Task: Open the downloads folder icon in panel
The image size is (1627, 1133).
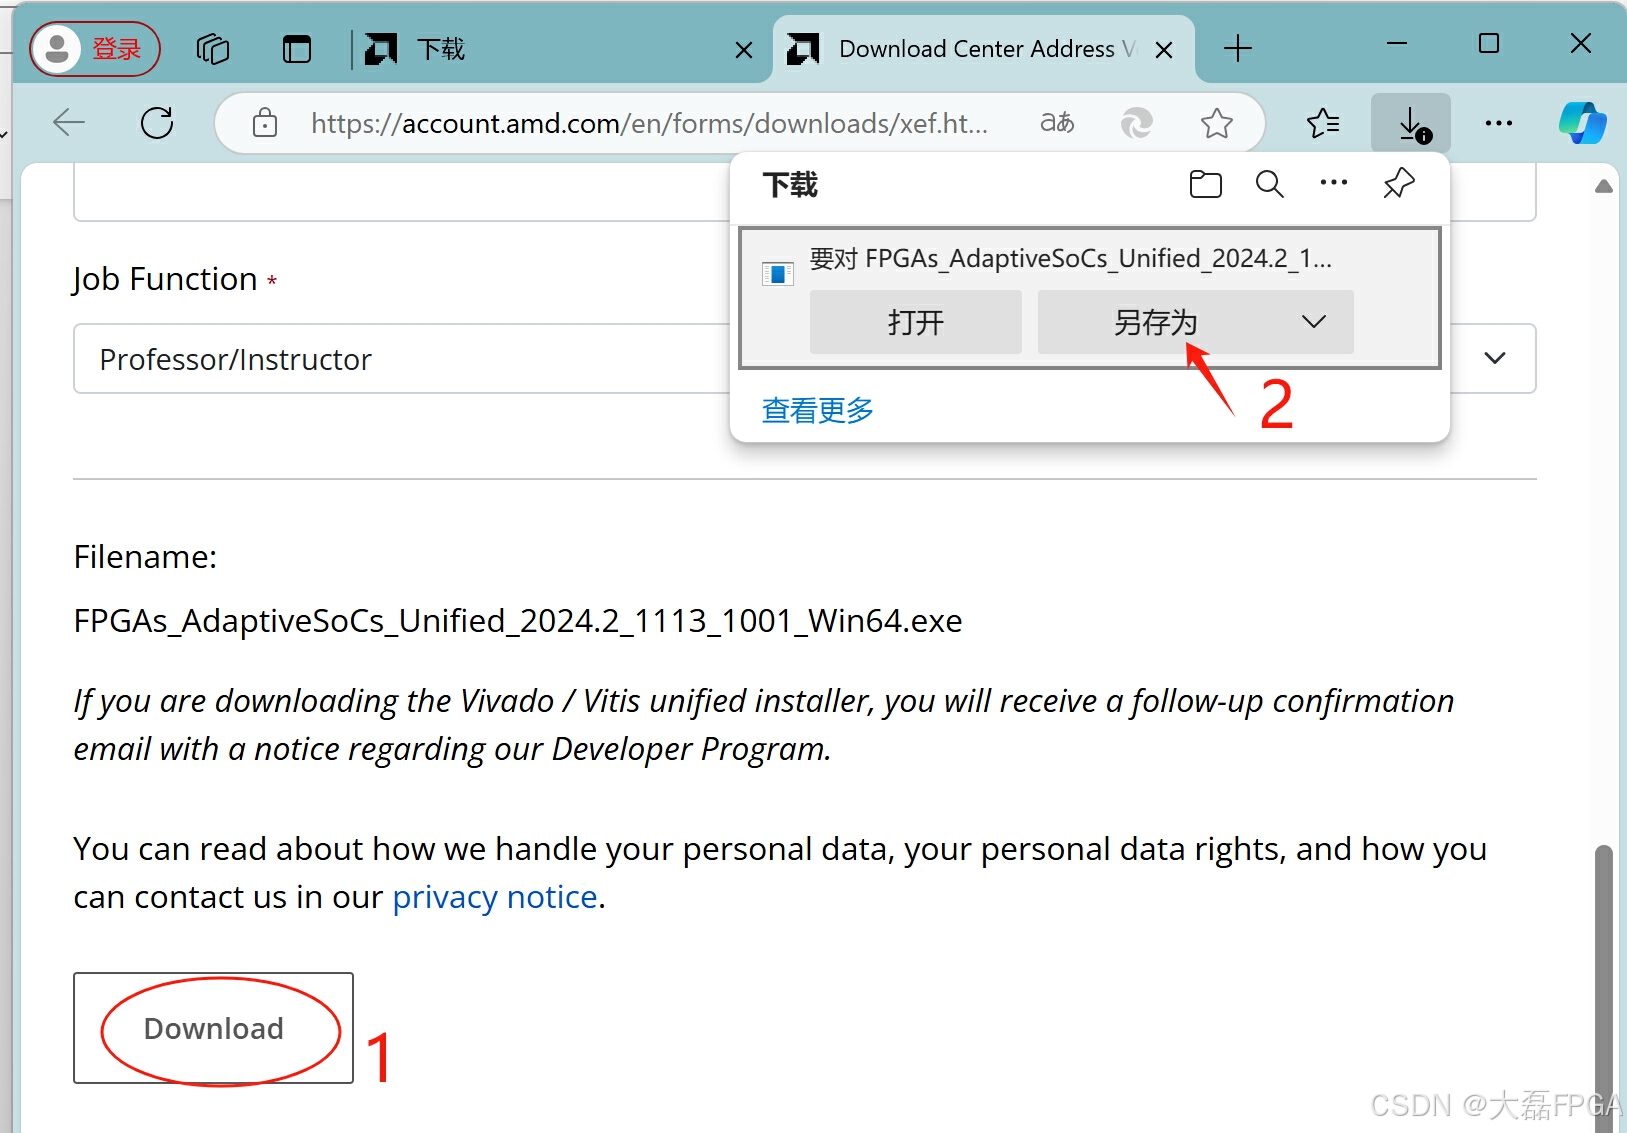Action: [x=1206, y=184]
